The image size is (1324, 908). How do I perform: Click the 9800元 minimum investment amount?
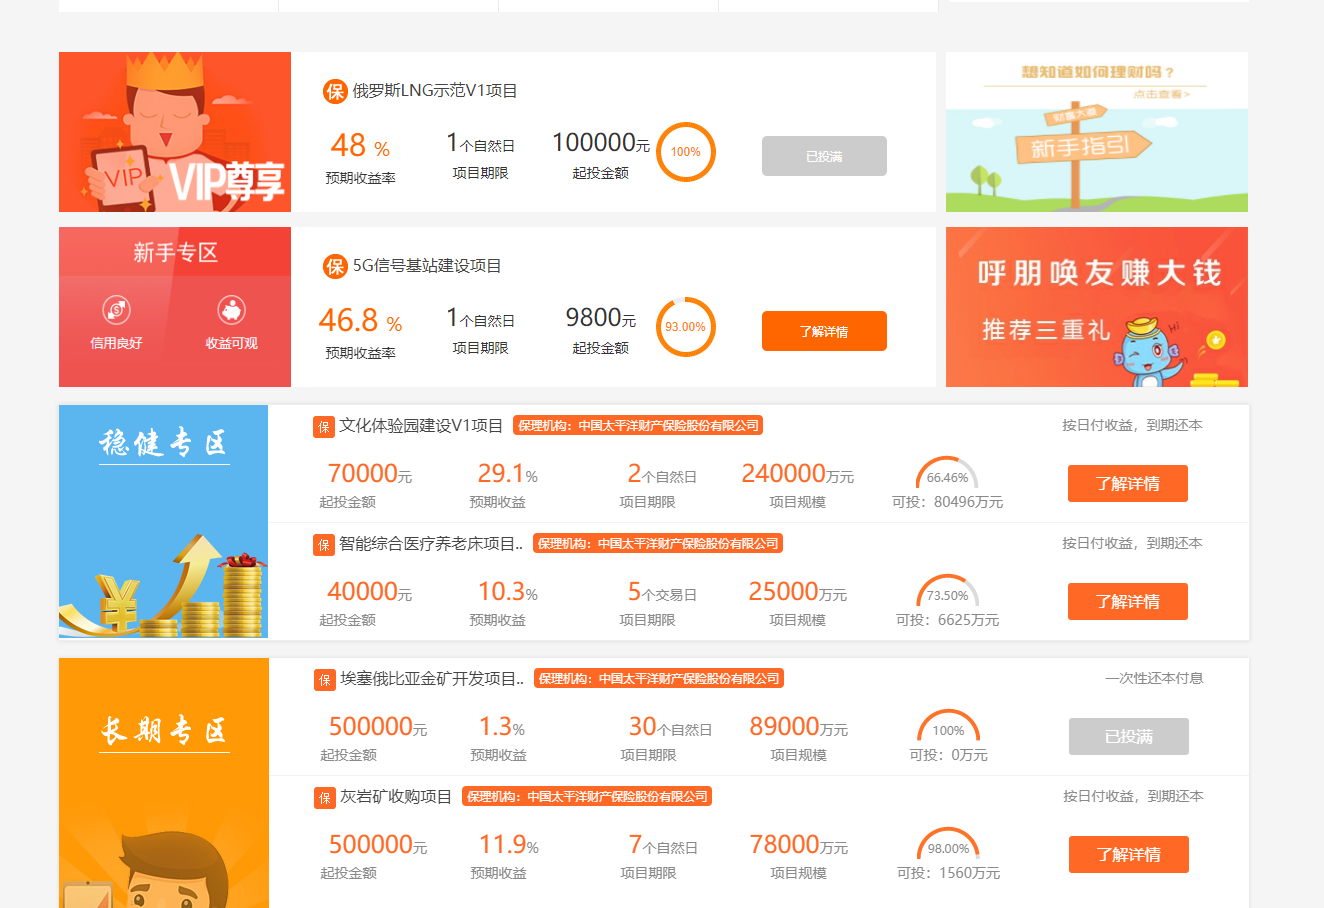(x=601, y=318)
